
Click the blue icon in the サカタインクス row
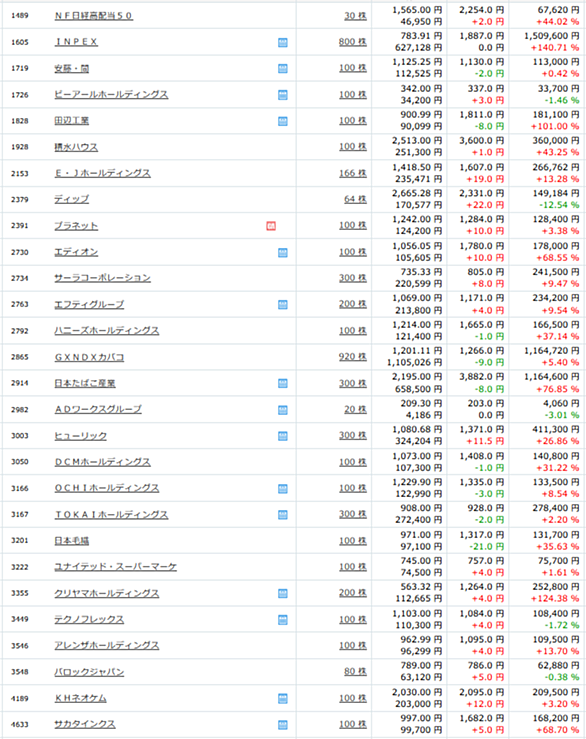283,725
